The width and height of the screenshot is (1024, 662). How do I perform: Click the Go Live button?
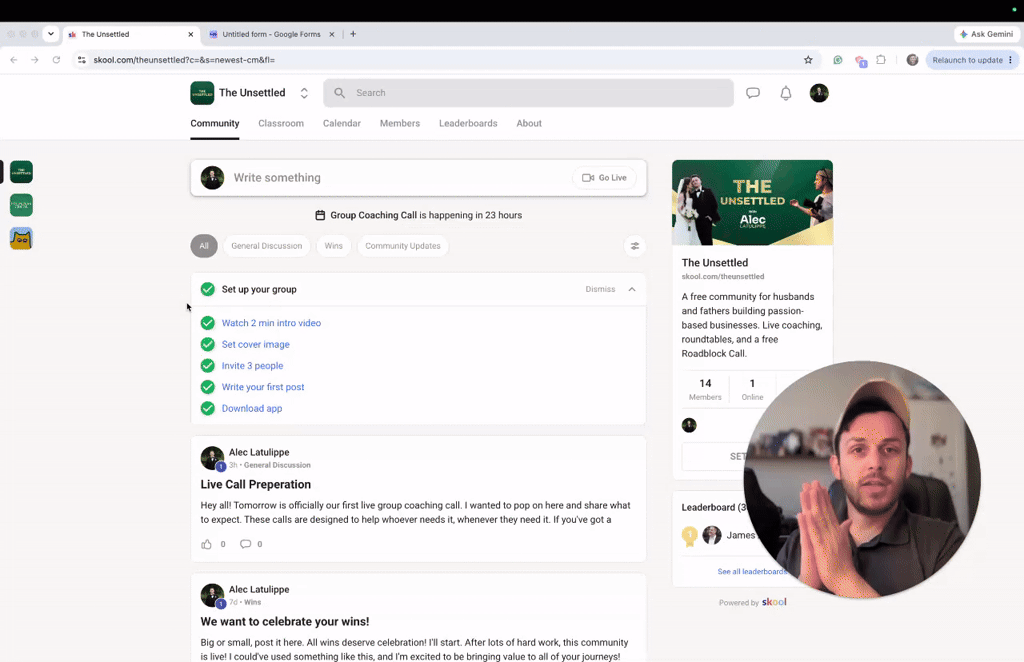(x=604, y=178)
